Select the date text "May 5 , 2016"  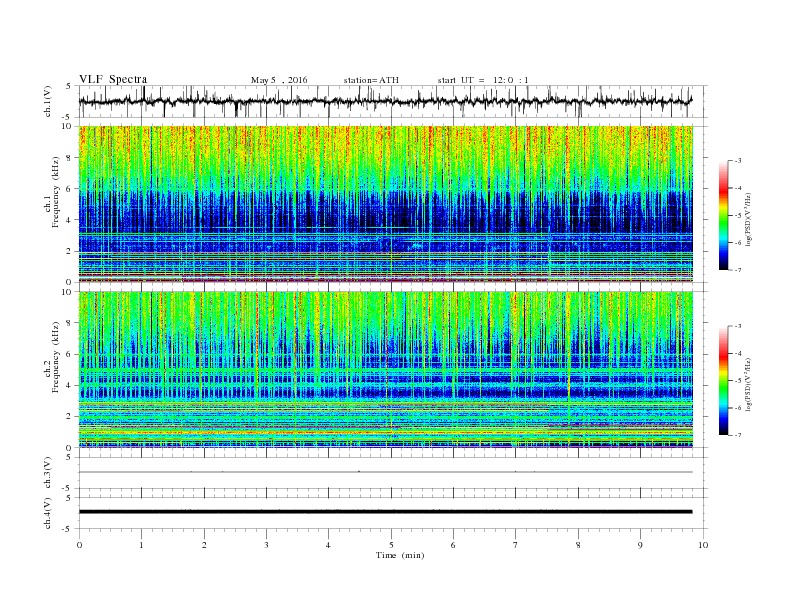click(x=279, y=80)
